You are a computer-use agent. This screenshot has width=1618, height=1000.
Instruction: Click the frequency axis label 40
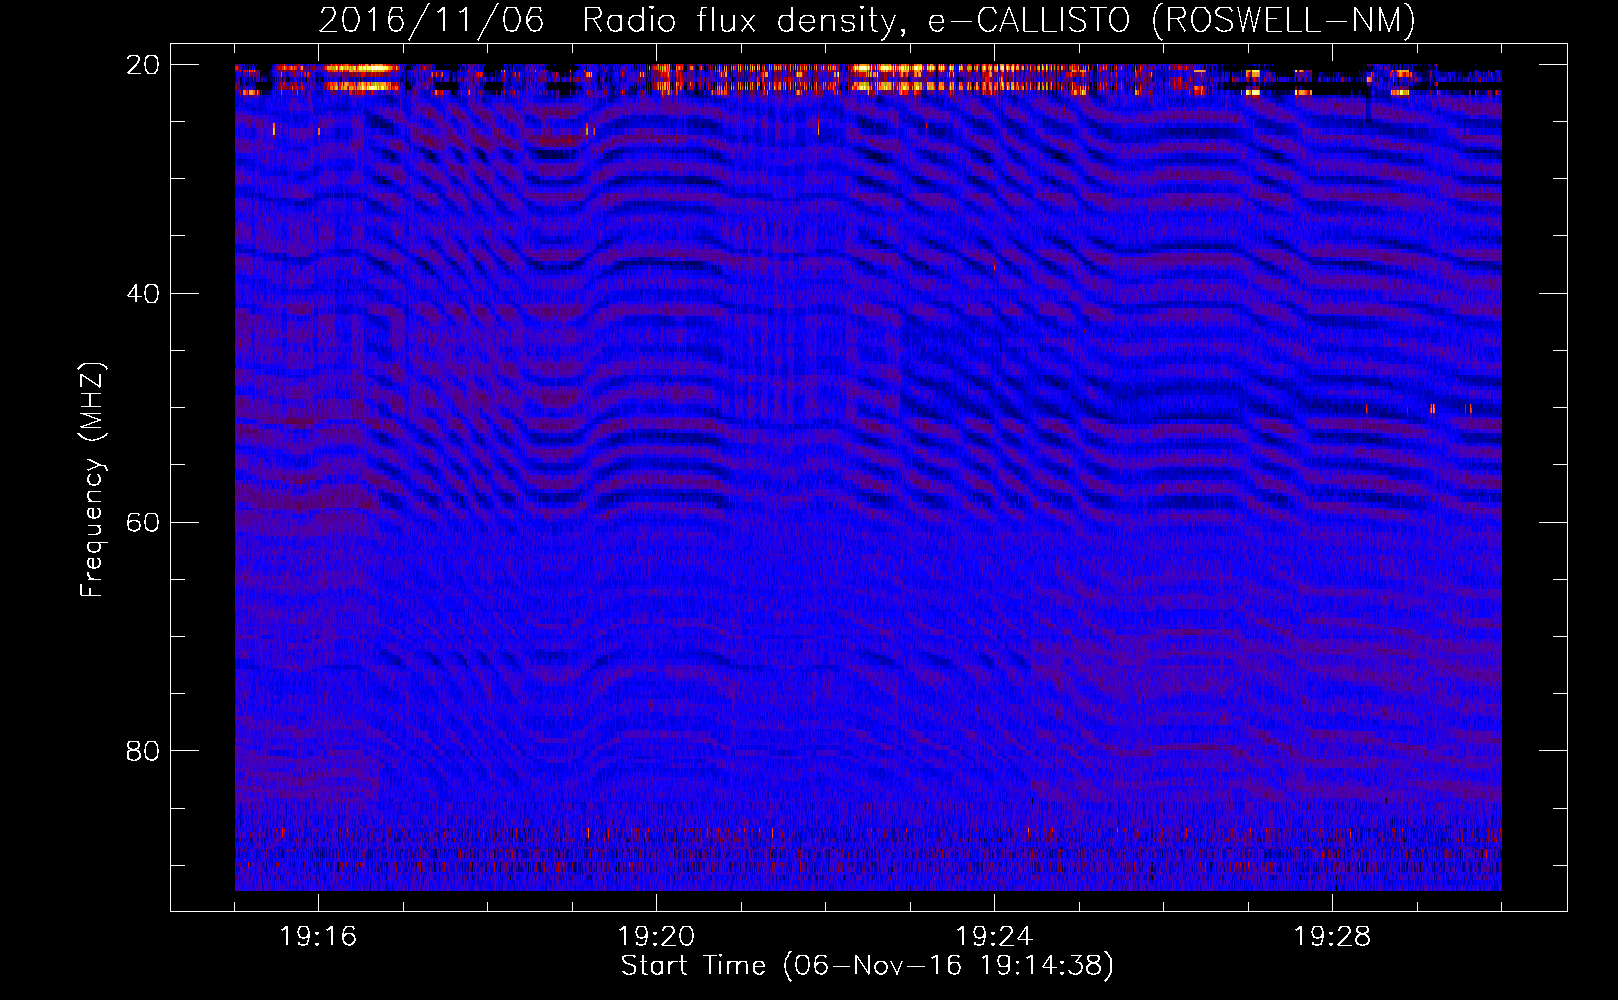pos(143,294)
